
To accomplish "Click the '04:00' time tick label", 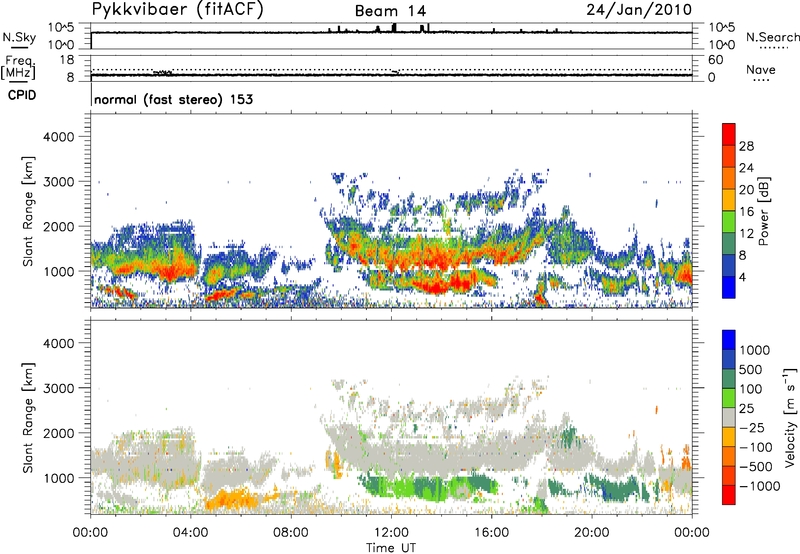I will coord(190,533).
